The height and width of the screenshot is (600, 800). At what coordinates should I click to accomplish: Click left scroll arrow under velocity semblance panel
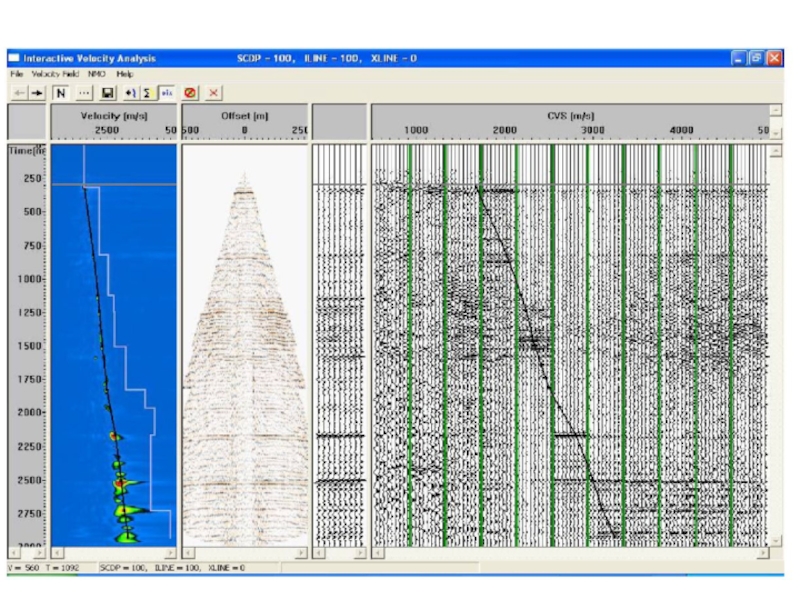pyautogui.click(x=56, y=552)
